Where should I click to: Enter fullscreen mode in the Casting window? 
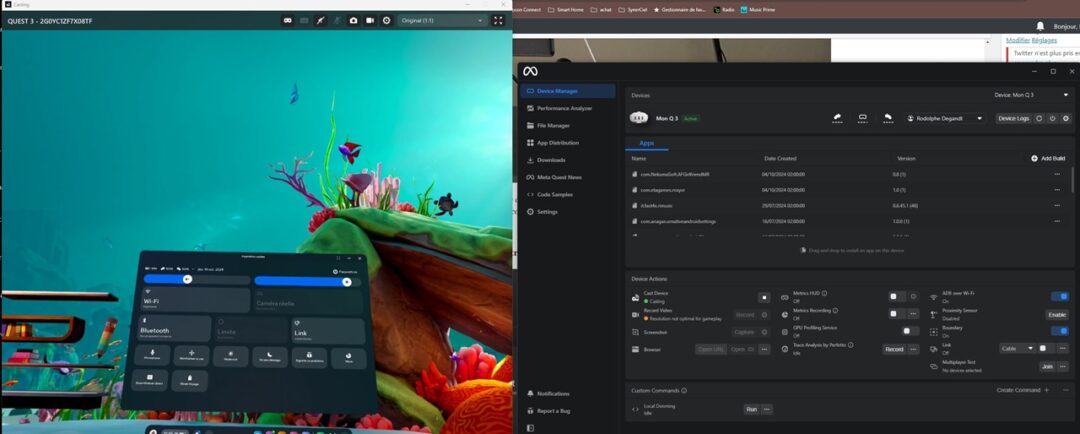498,21
